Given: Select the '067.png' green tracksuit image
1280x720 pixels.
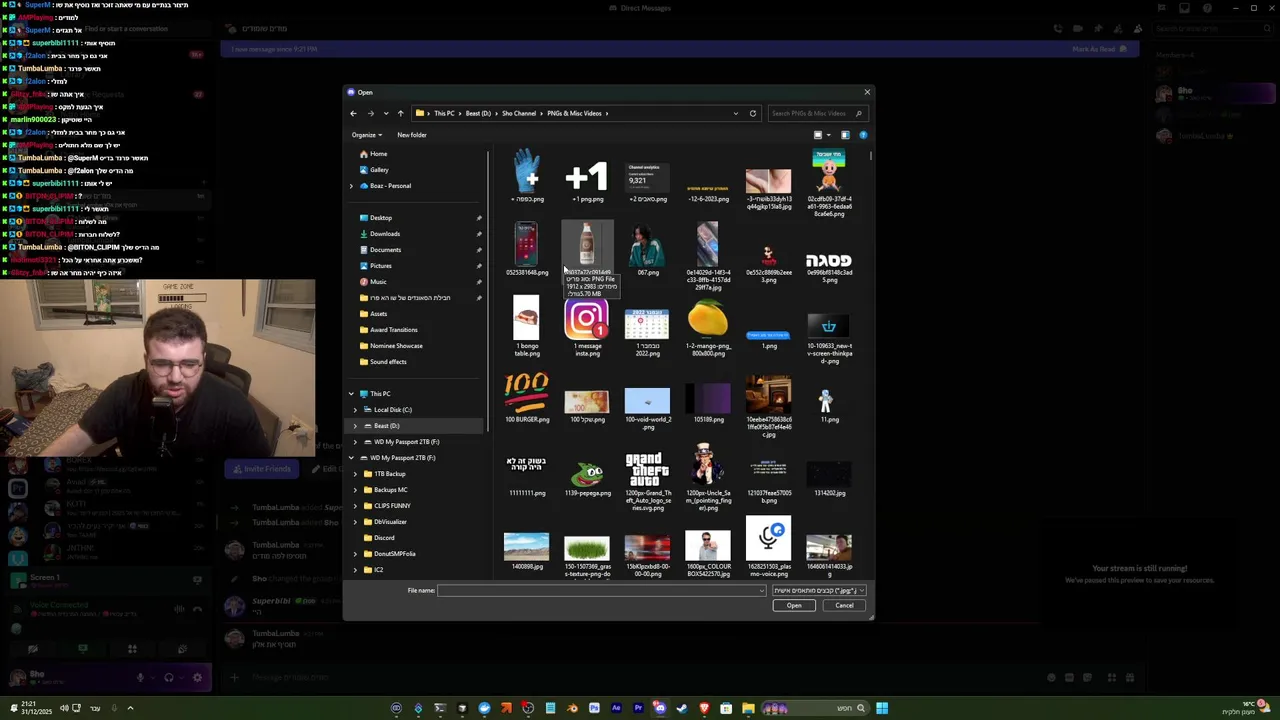Looking at the screenshot, I should [x=647, y=250].
